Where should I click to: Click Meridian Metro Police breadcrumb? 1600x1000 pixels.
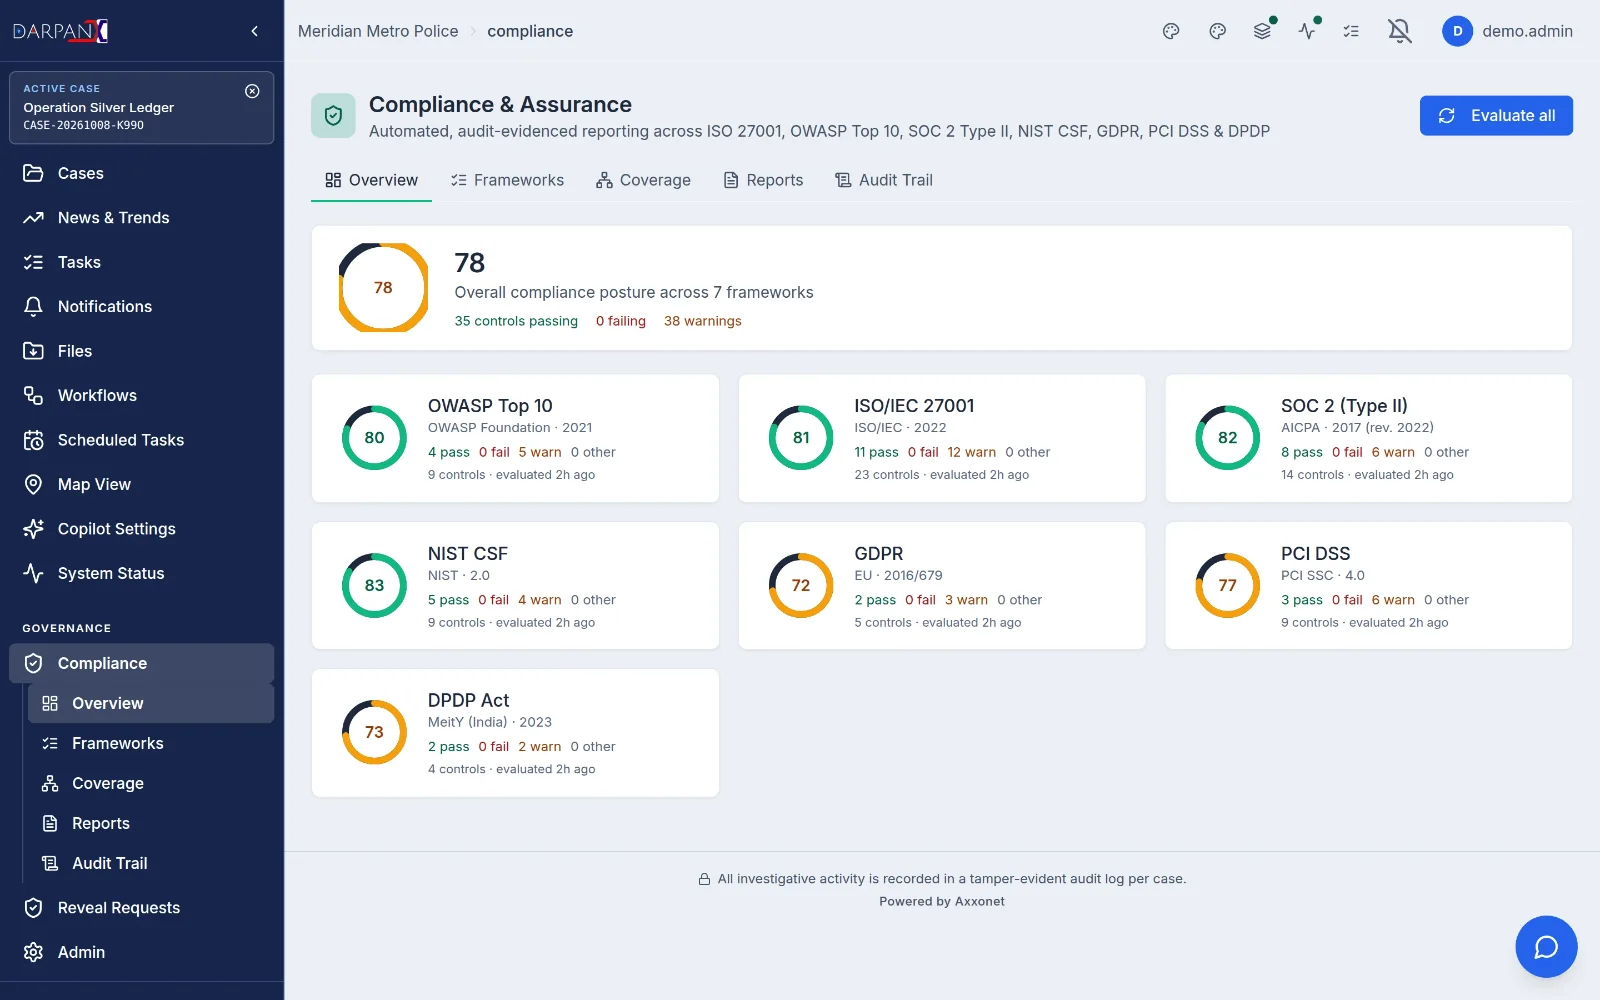tap(378, 31)
